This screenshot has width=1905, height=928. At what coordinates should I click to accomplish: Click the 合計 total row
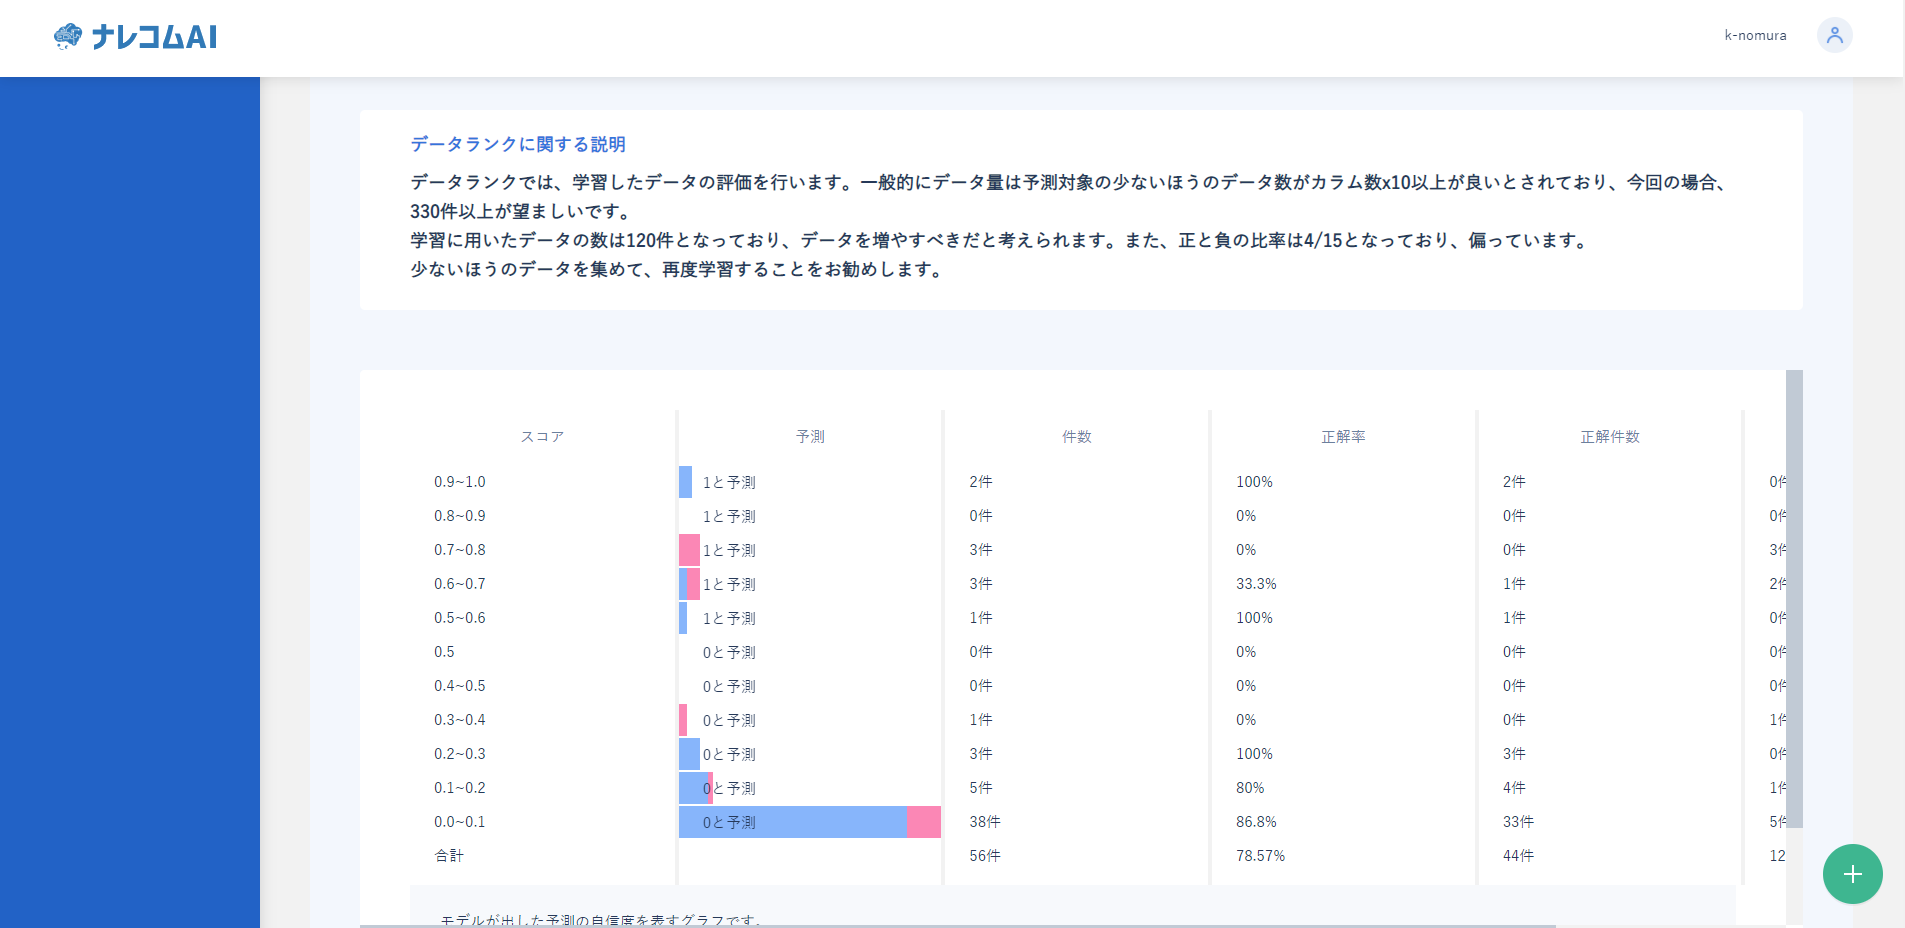point(450,855)
